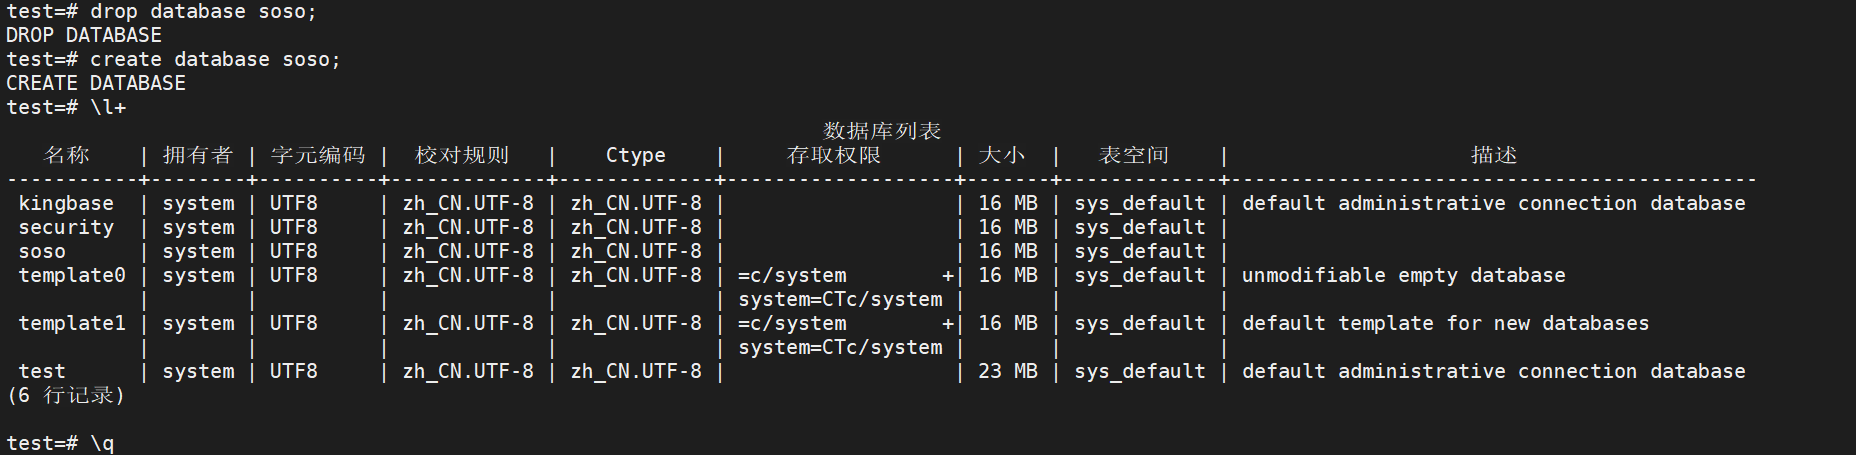Viewport: 1856px width, 455px height.
Task: Click the 数据库列表 table title
Action: pos(882,131)
